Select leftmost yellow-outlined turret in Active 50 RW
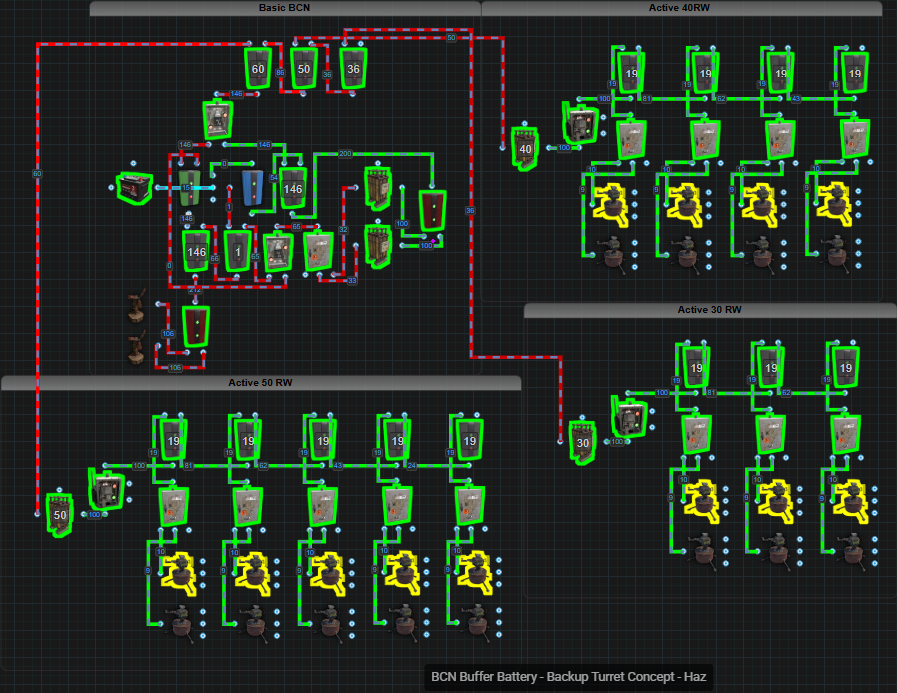The width and height of the screenshot is (897, 693). (178, 573)
